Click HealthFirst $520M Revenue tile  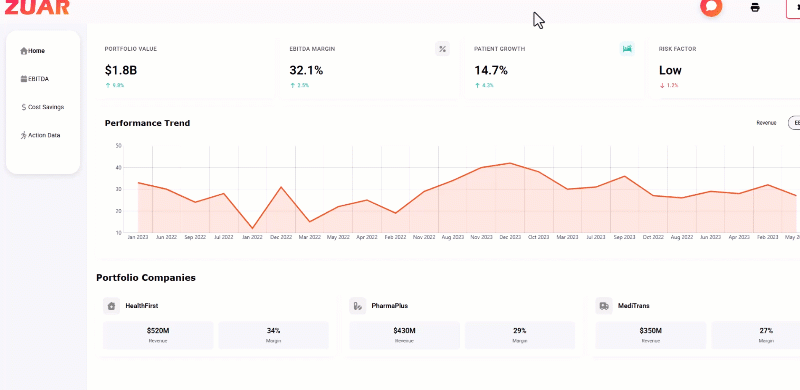point(158,335)
